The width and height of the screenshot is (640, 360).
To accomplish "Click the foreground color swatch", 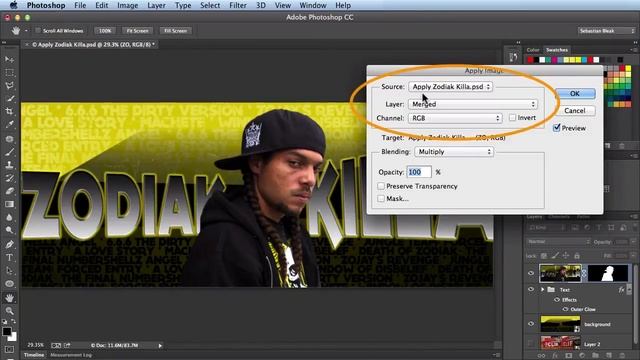I will pos(7,332).
